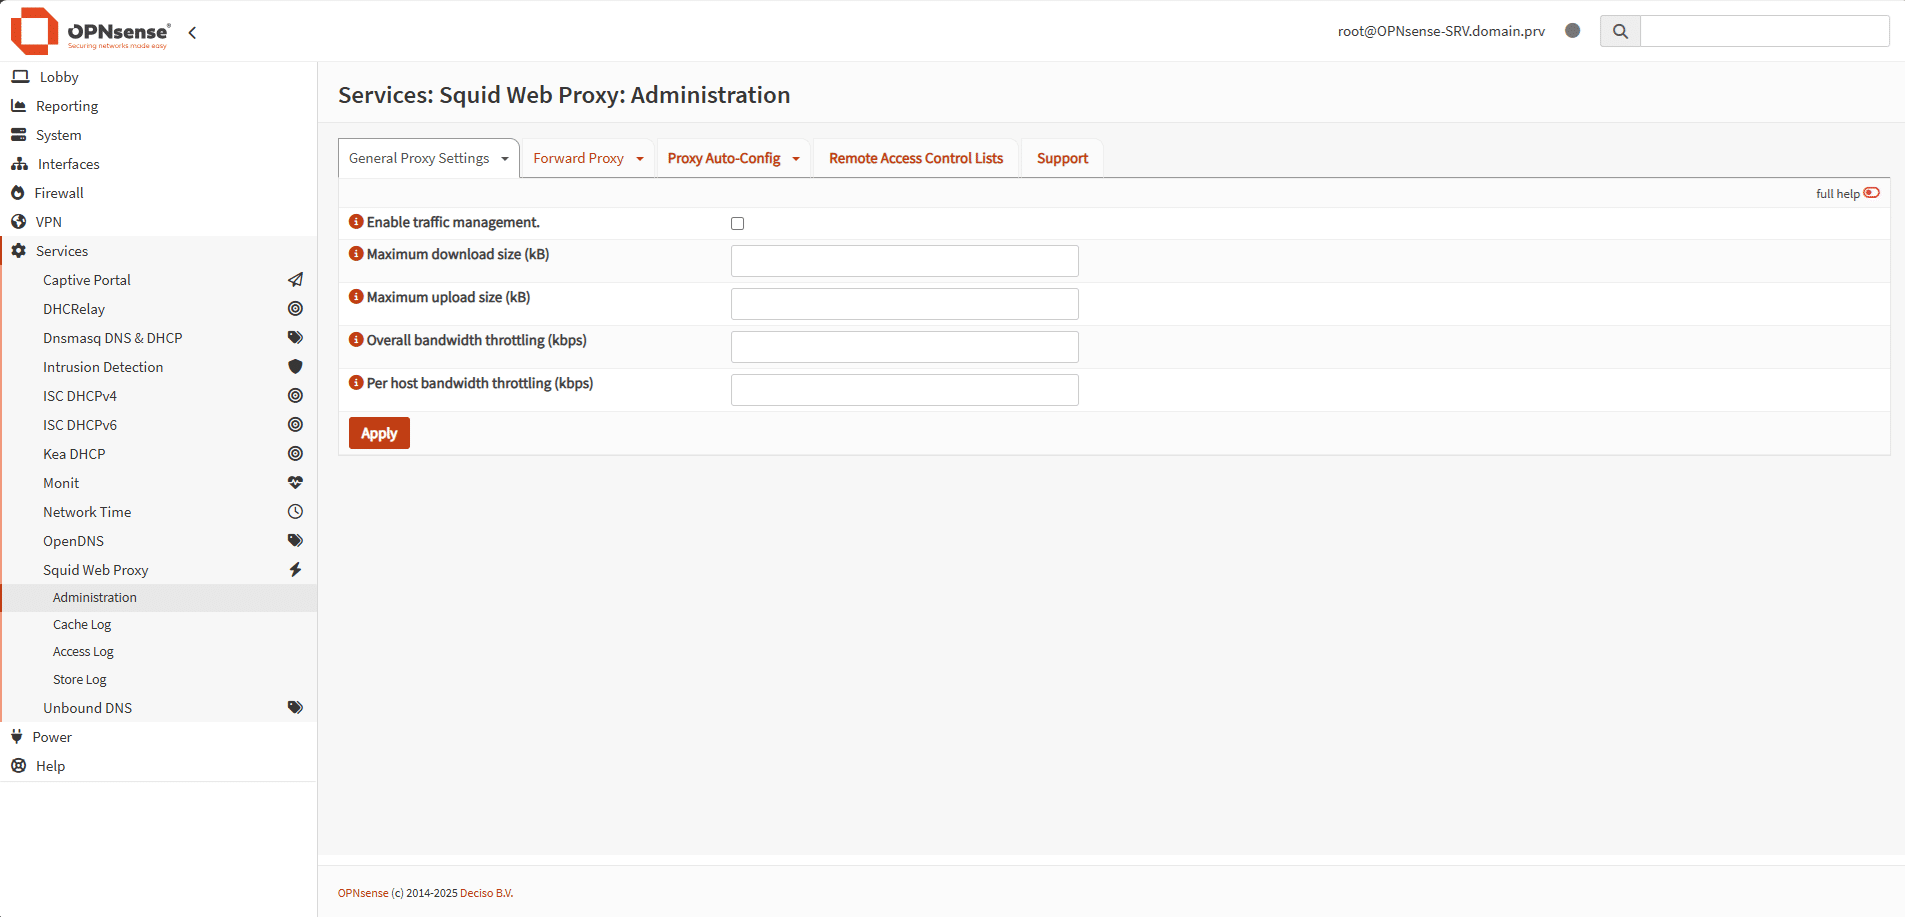The height and width of the screenshot is (917, 1905).
Task: Open the Network Time service entry
Action: coord(87,512)
